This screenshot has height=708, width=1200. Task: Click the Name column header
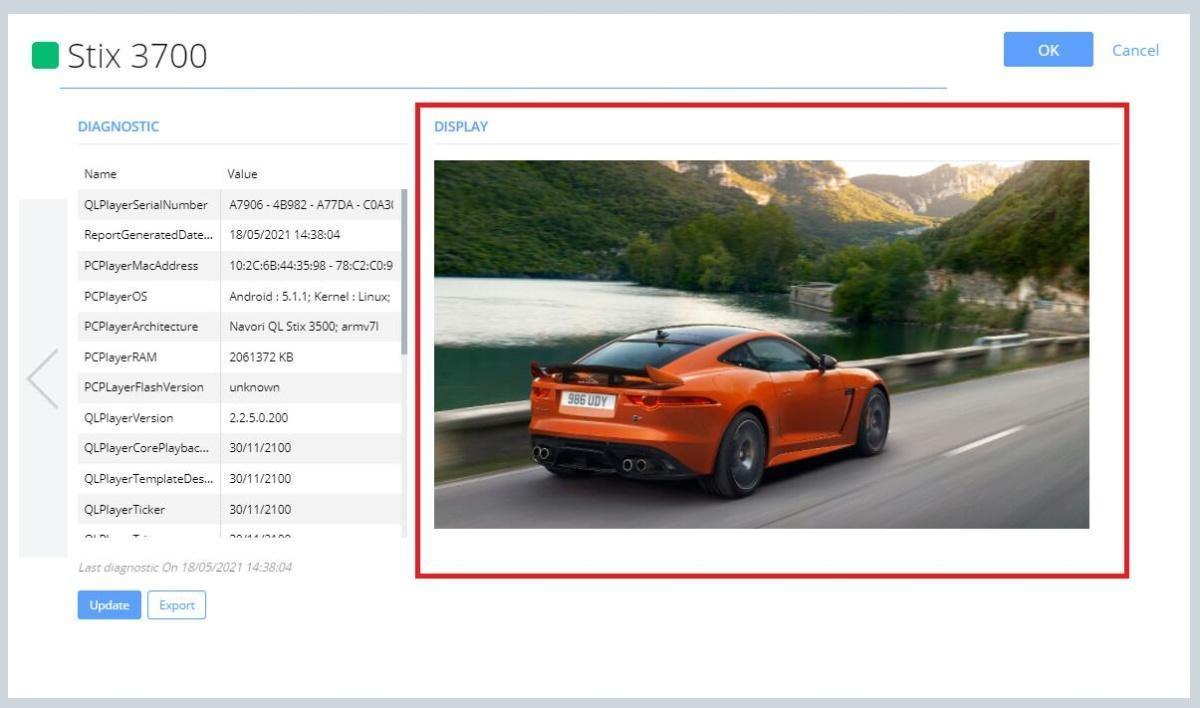point(100,174)
